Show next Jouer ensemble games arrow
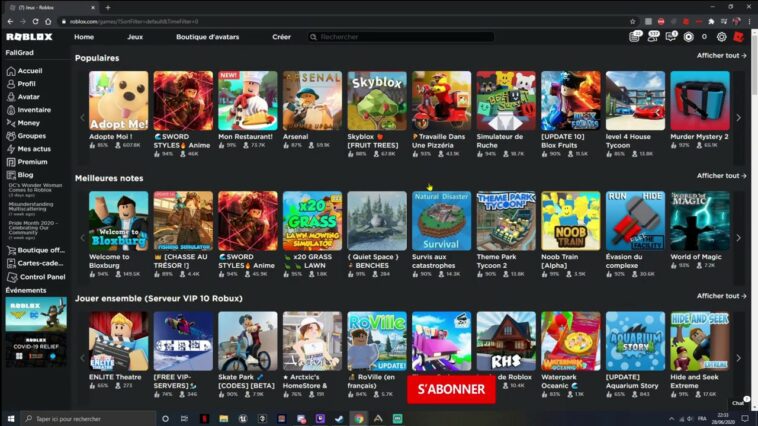The image size is (758, 426). [x=738, y=358]
